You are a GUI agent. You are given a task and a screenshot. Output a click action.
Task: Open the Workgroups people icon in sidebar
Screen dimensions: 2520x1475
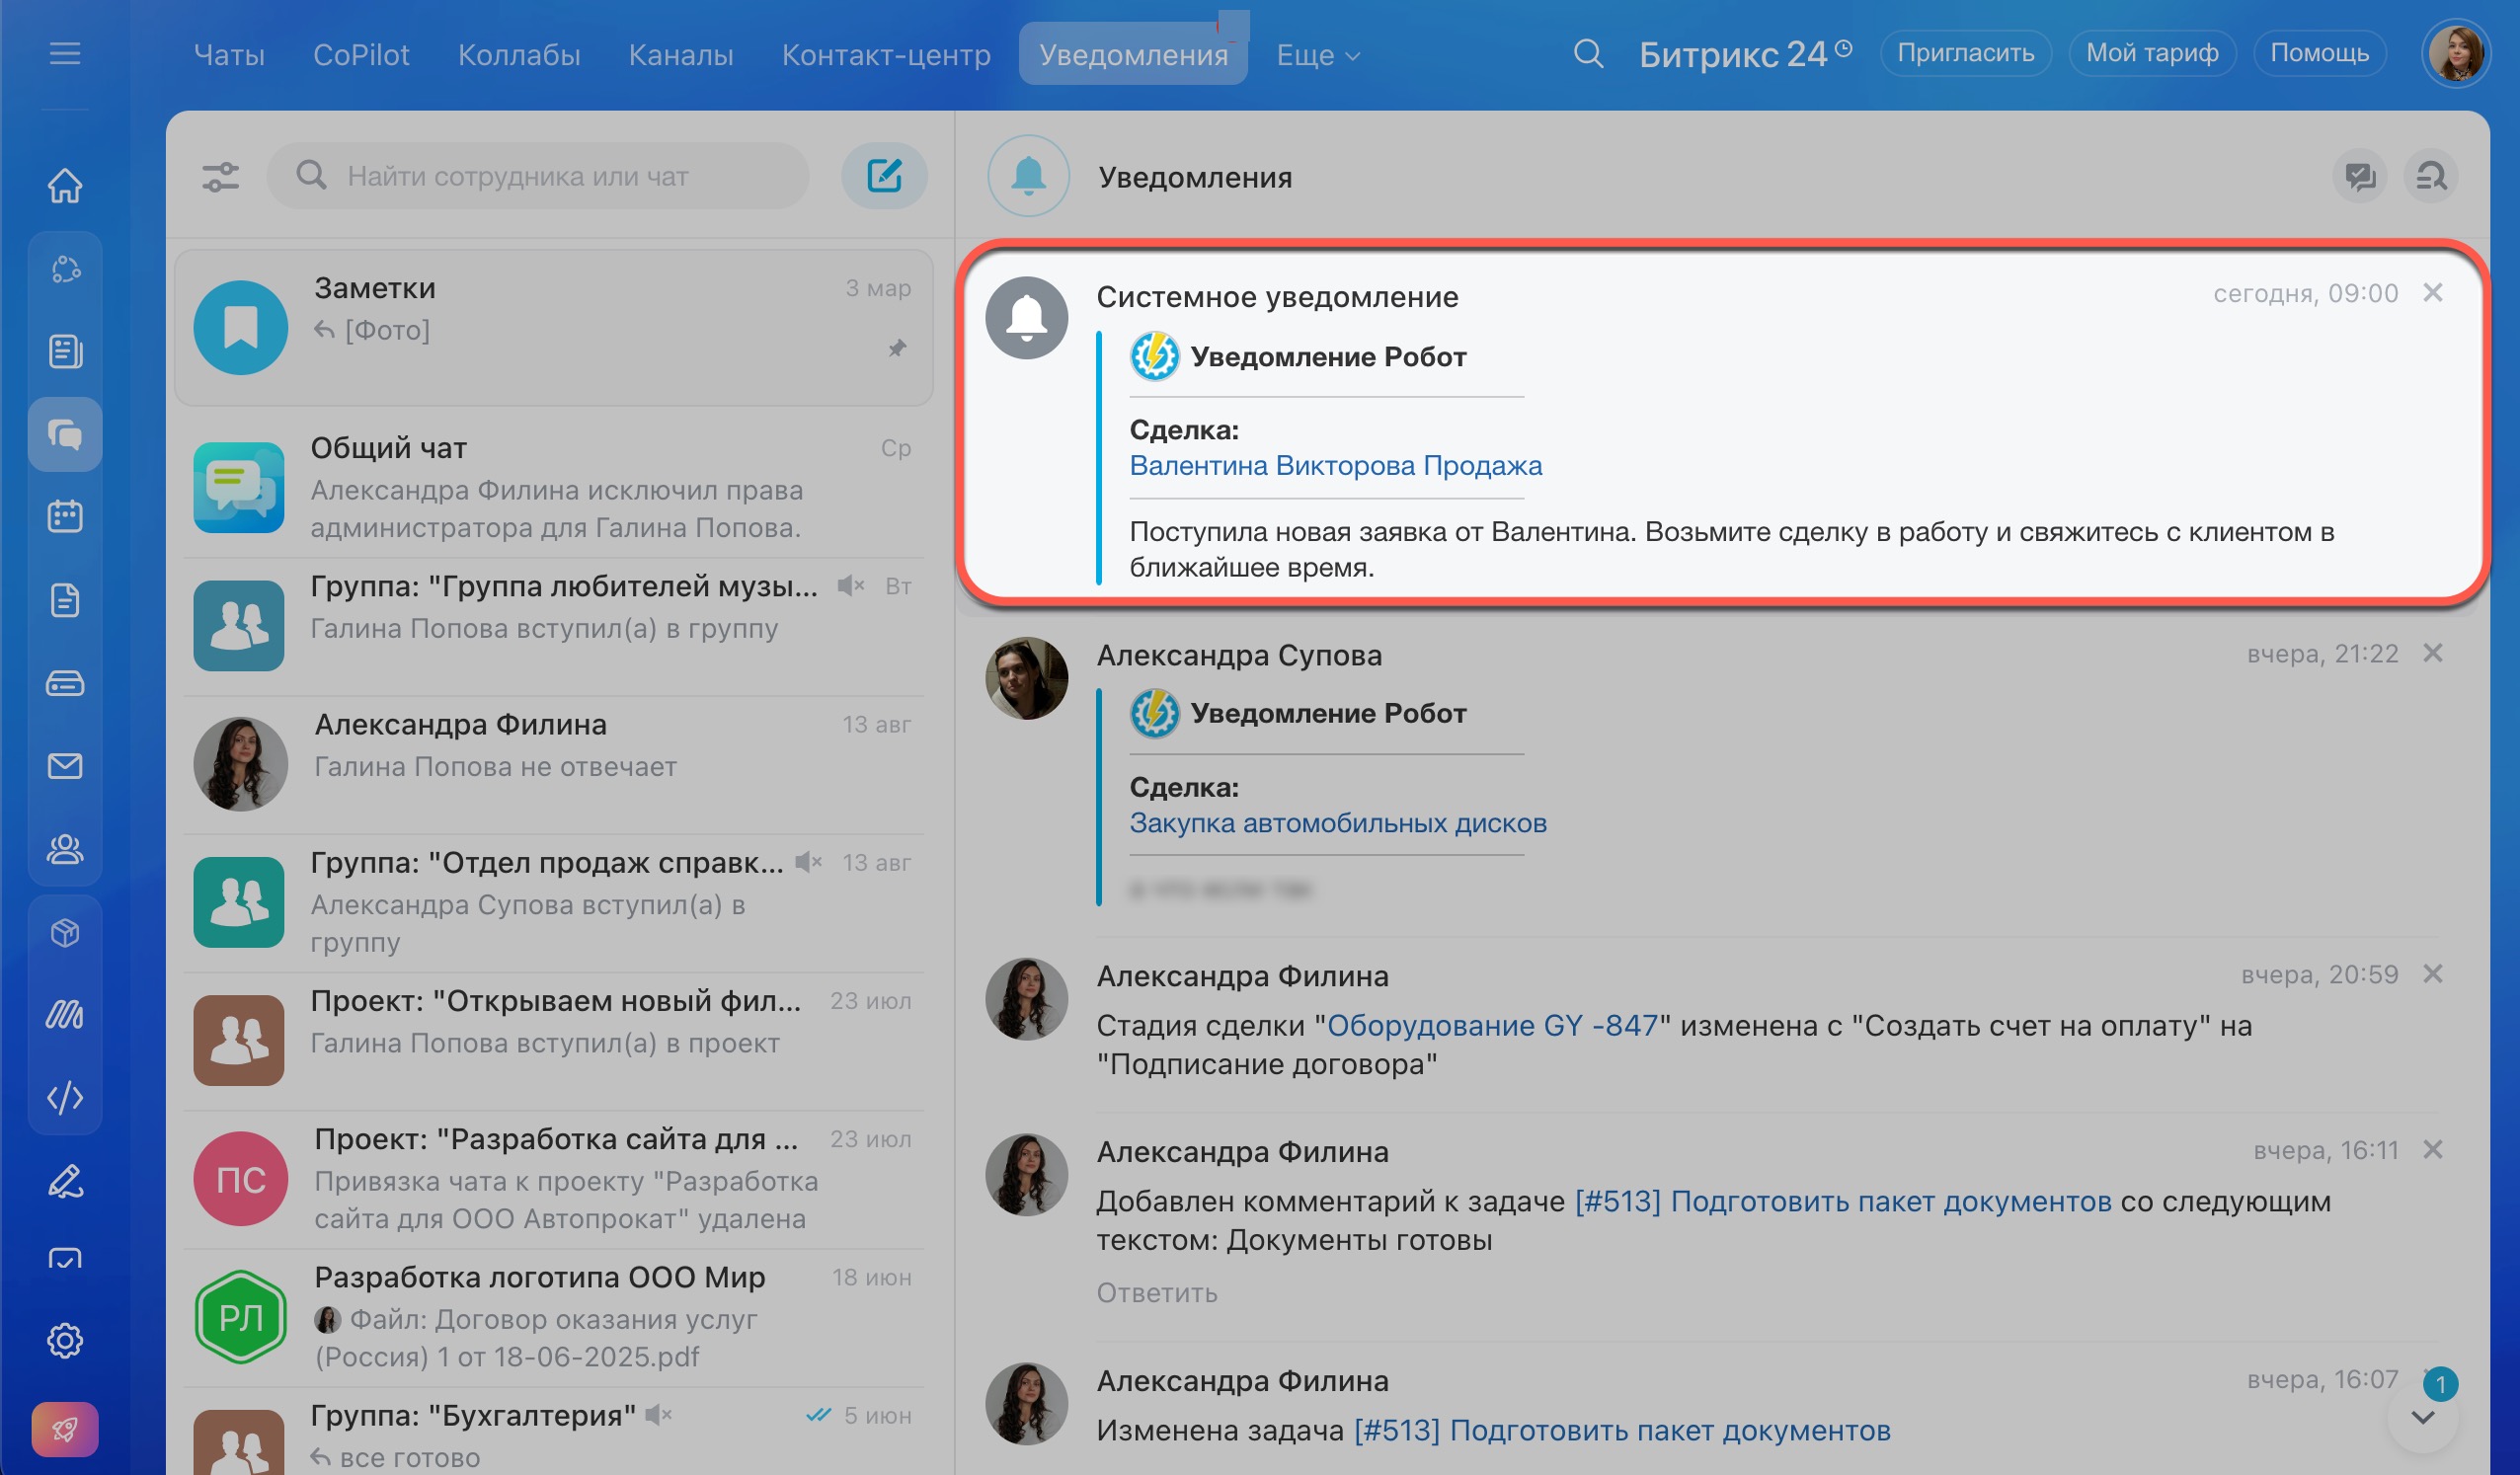click(x=65, y=849)
